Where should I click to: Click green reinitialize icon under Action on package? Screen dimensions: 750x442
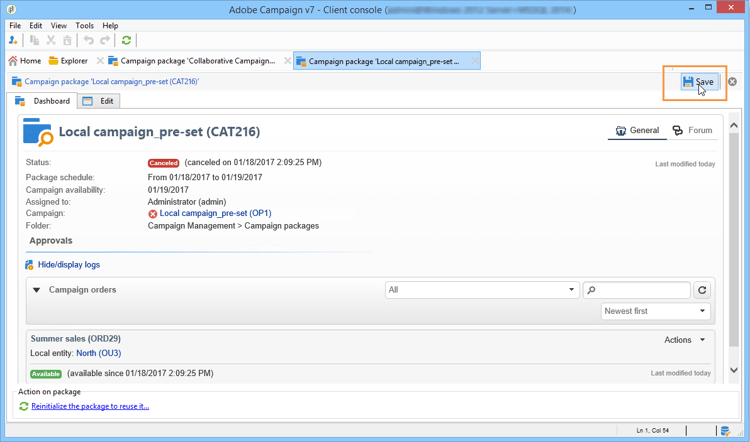coord(23,406)
